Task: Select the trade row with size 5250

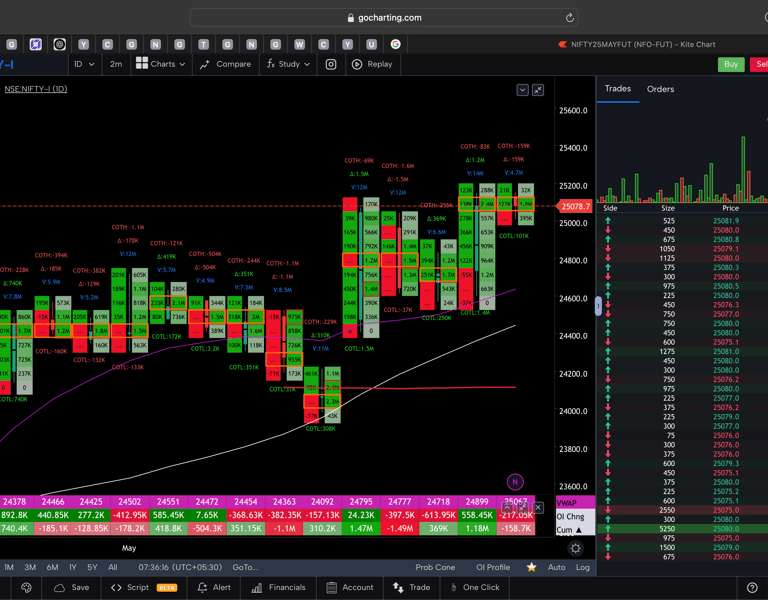Action: (x=682, y=529)
